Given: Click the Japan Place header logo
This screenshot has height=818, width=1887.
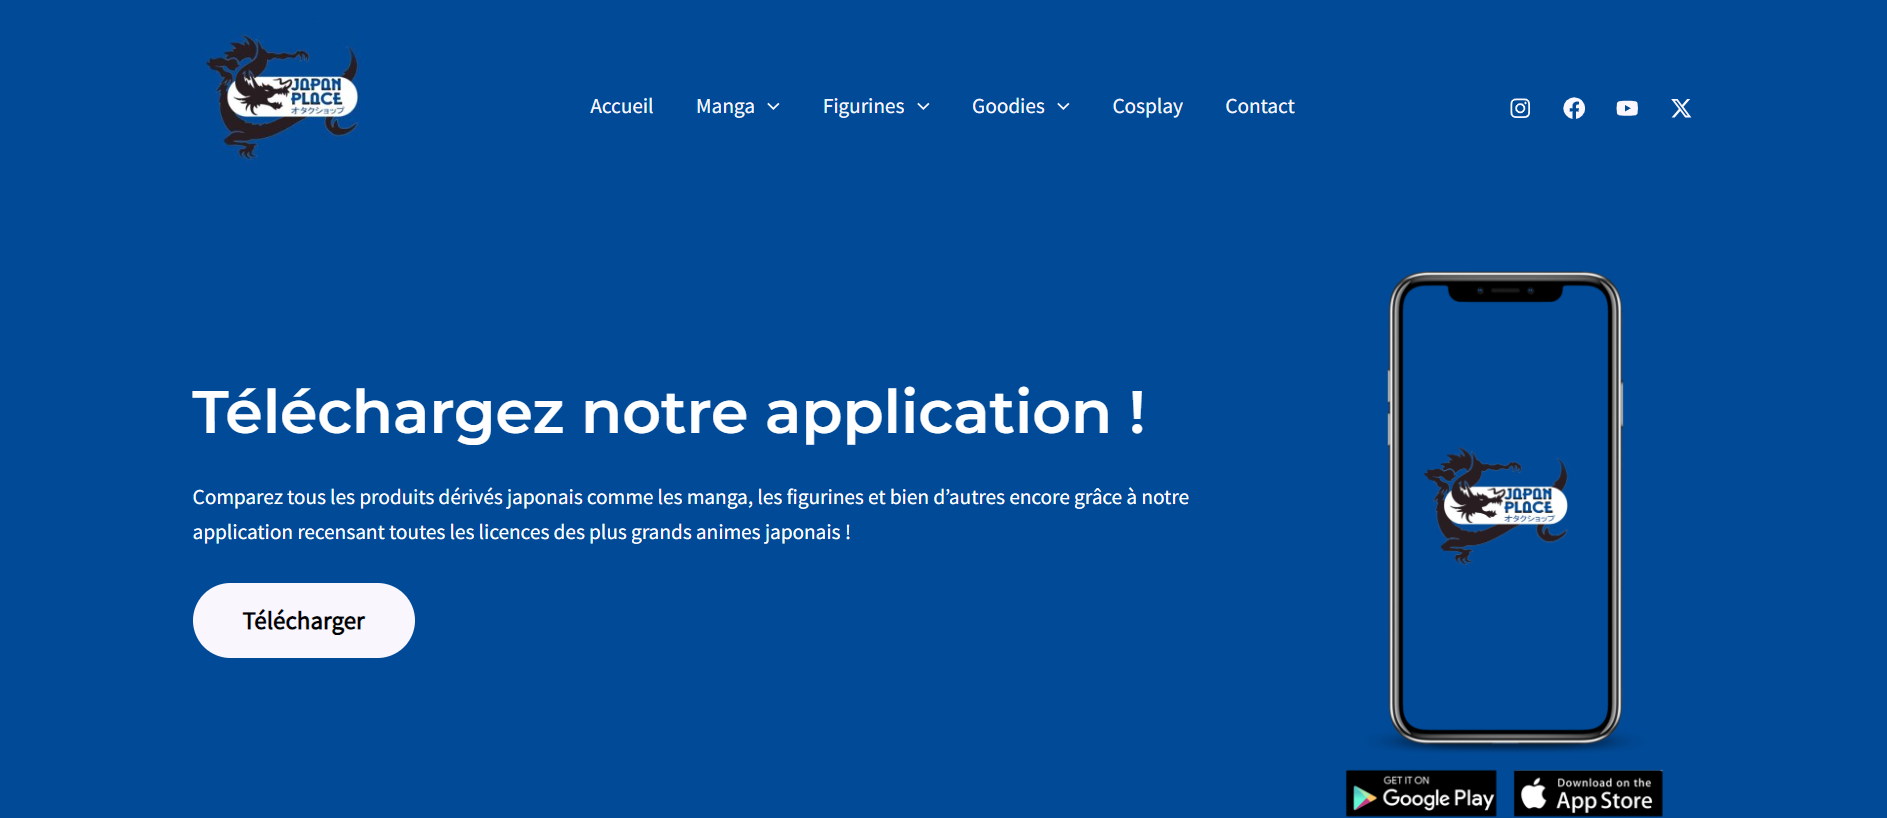Looking at the screenshot, I should click(x=282, y=97).
